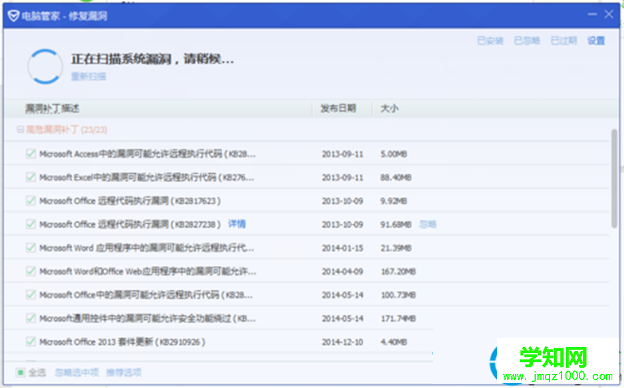The height and width of the screenshot is (388, 624).
Task: Open 设置 settings
Action: click(x=596, y=41)
